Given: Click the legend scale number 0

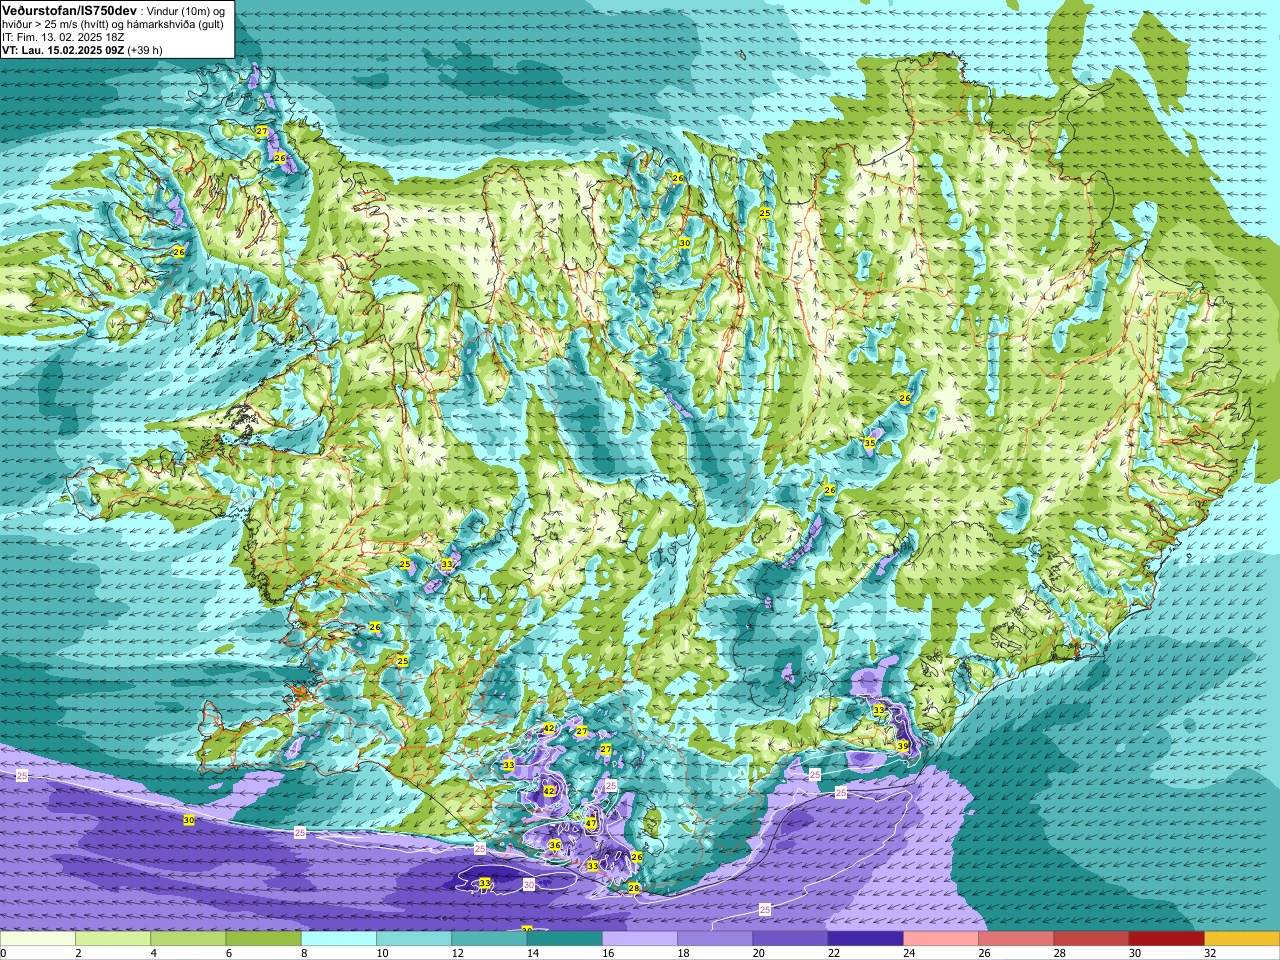Looking at the screenshot, I should click(x=3, y=953).
